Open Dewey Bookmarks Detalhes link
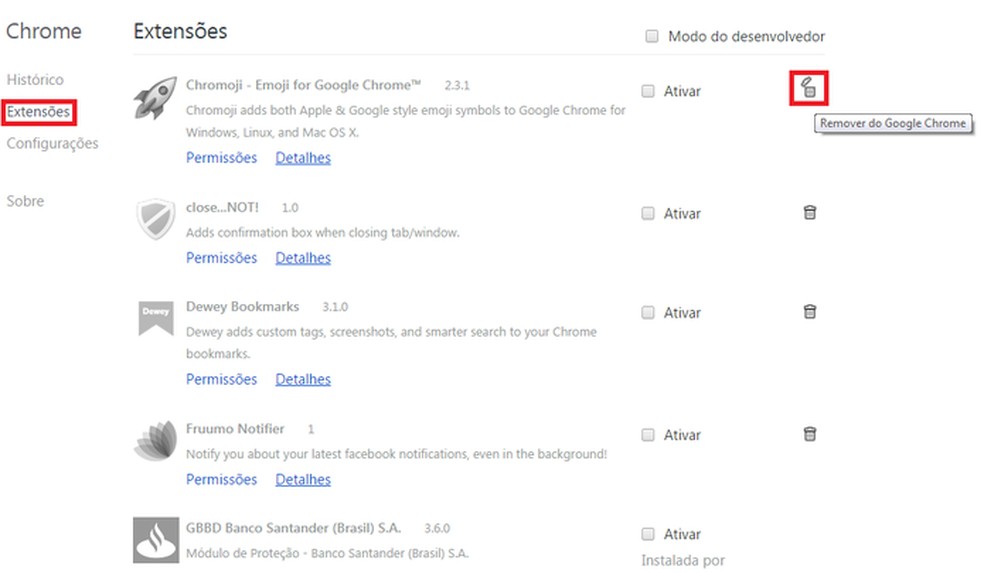 point(303,379)
